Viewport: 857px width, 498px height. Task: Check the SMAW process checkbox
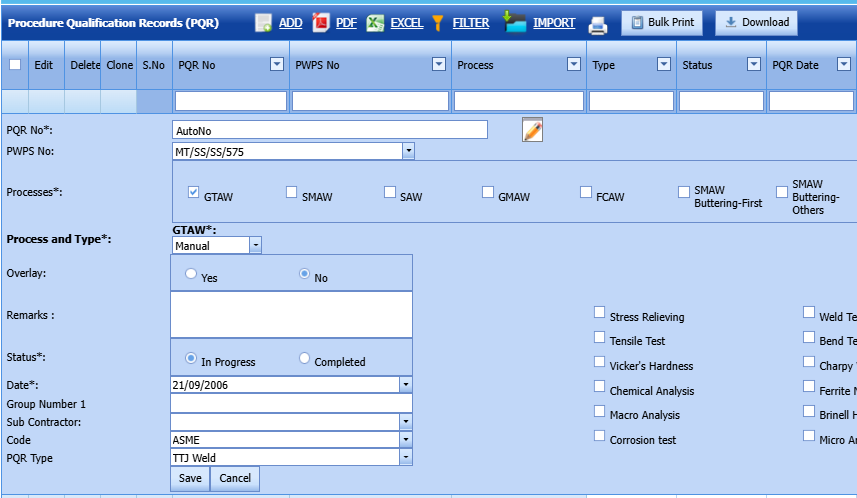[291, 192]
